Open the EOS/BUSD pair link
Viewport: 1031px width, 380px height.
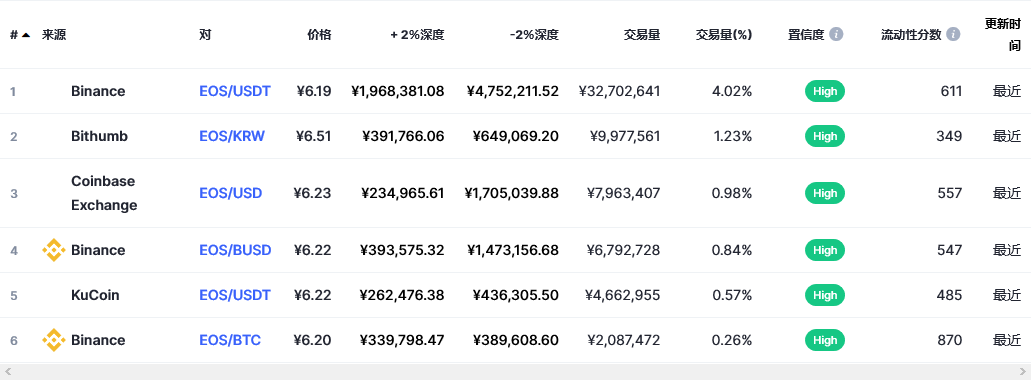235,250
